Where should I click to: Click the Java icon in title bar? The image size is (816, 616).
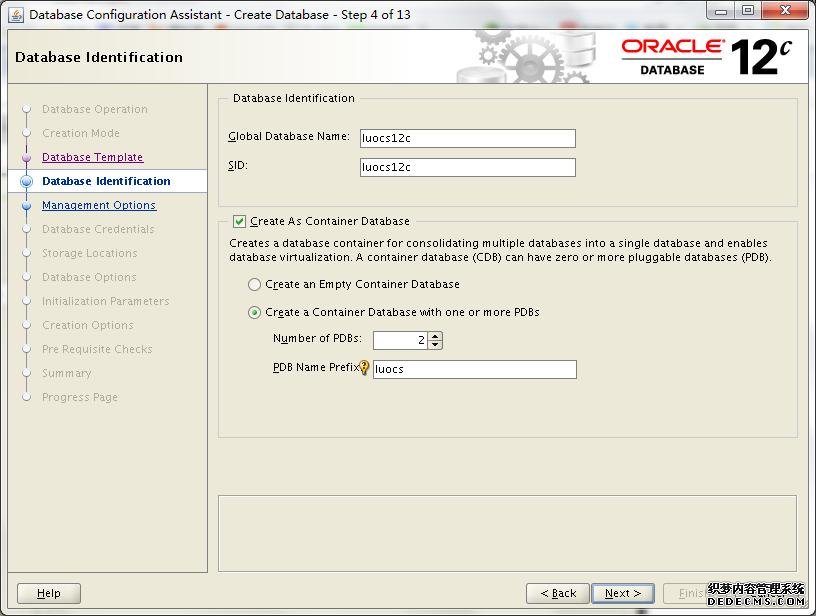pyautogui.click(x=15, y=14)
